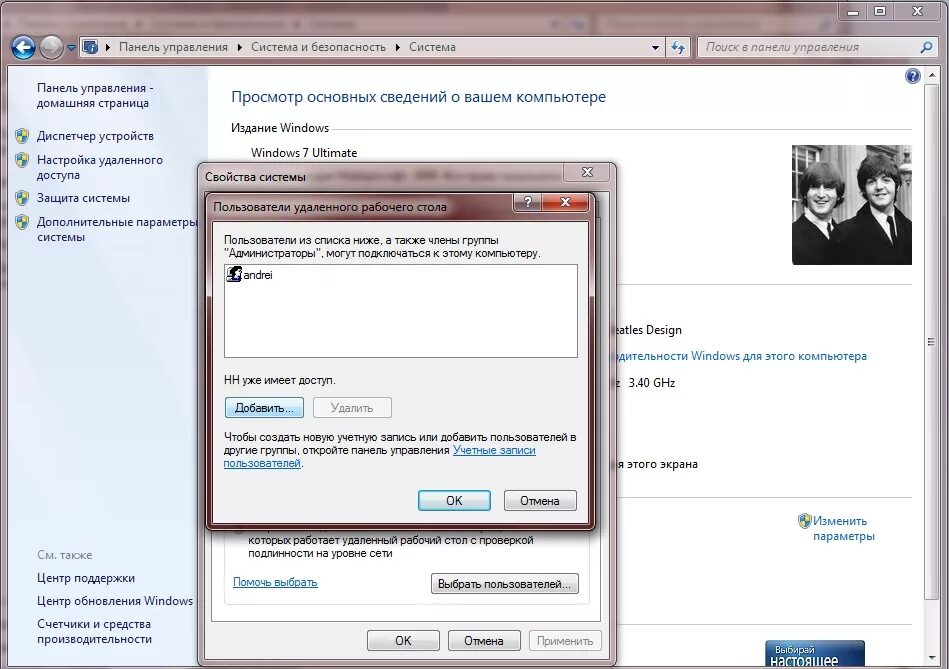Viewport: 949px width, 669px height.
Task: Click the disabled Удалить button
Action: click(x=352, y=407)
